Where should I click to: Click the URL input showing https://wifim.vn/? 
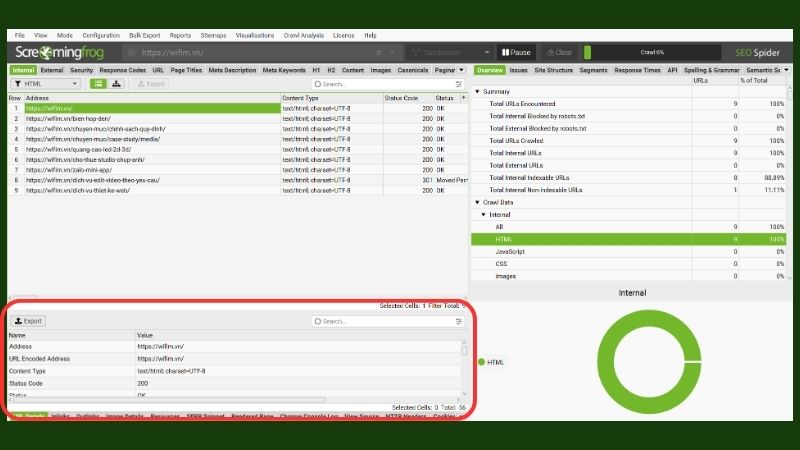[x=255, y=53]
